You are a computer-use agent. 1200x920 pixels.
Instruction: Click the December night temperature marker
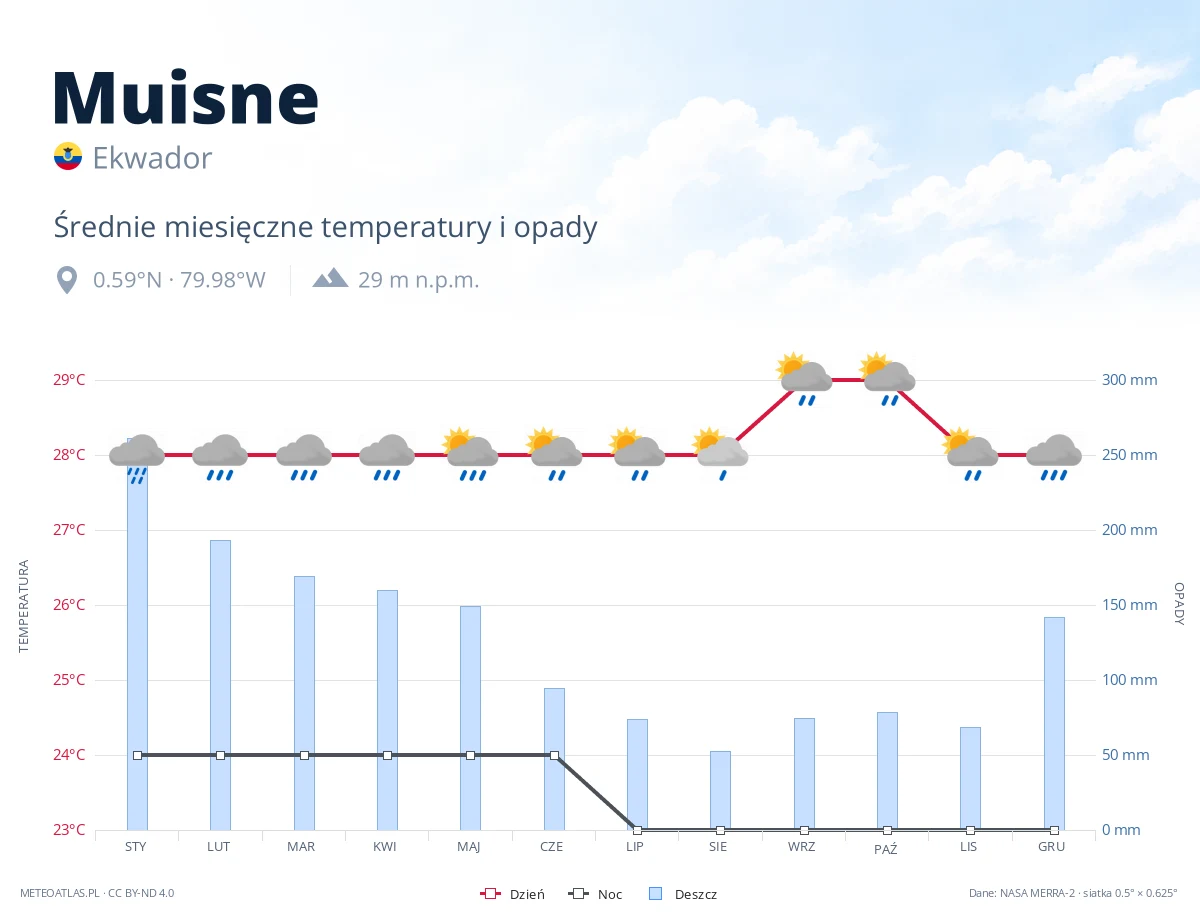point(1054,830)
